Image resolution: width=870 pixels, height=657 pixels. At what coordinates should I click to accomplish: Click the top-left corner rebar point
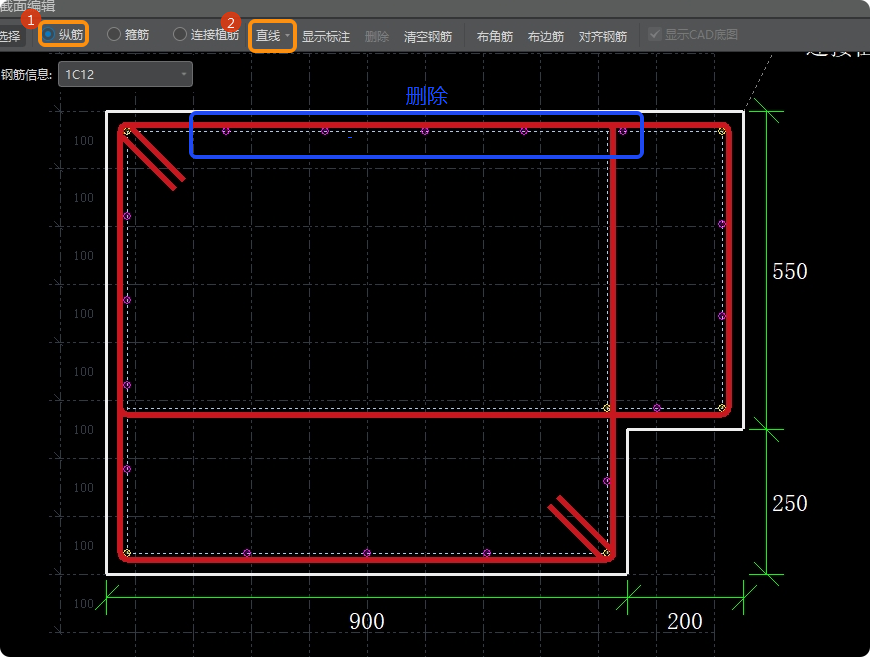click(127, 132)
